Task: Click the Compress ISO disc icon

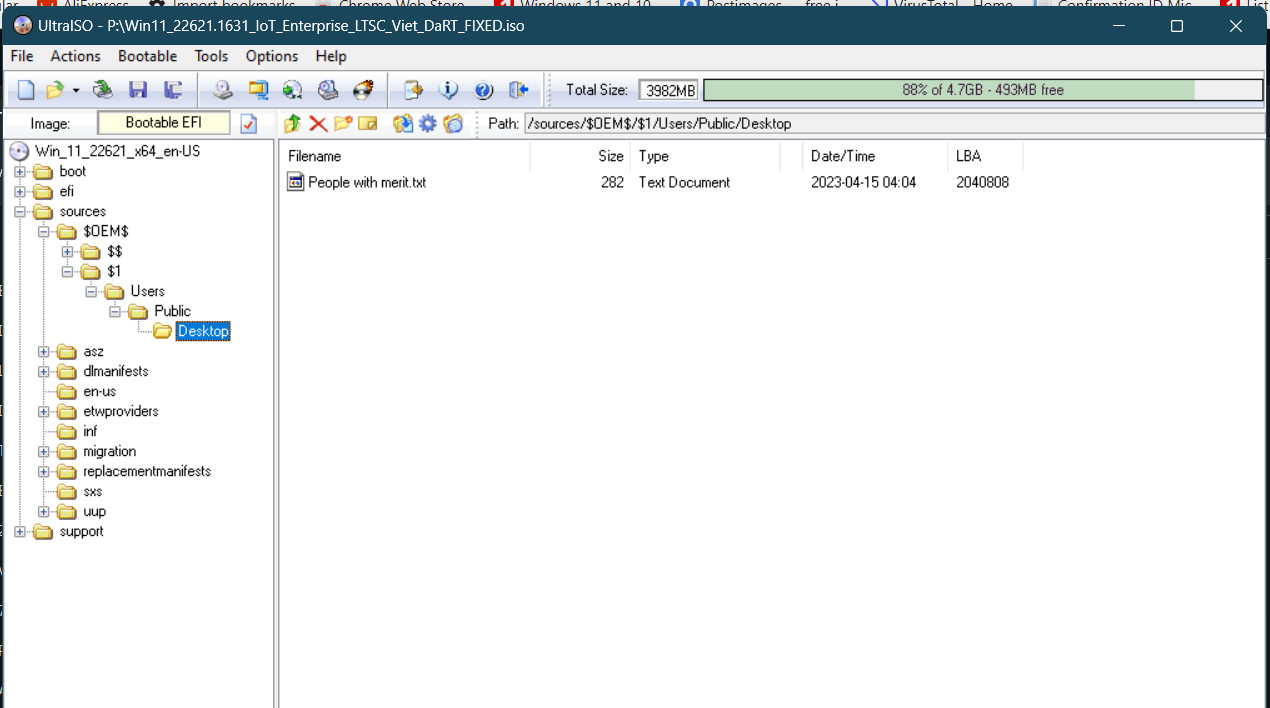Action: (x=292, y=90)
